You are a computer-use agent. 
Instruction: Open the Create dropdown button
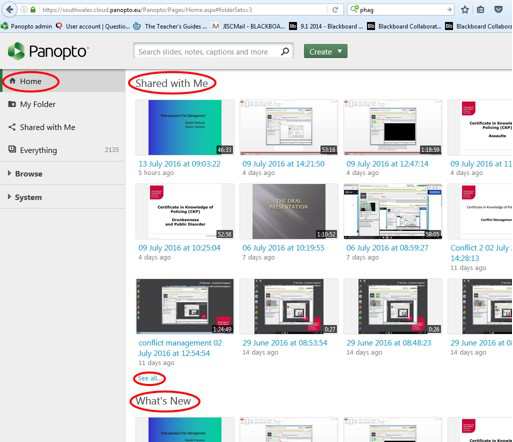325,51
